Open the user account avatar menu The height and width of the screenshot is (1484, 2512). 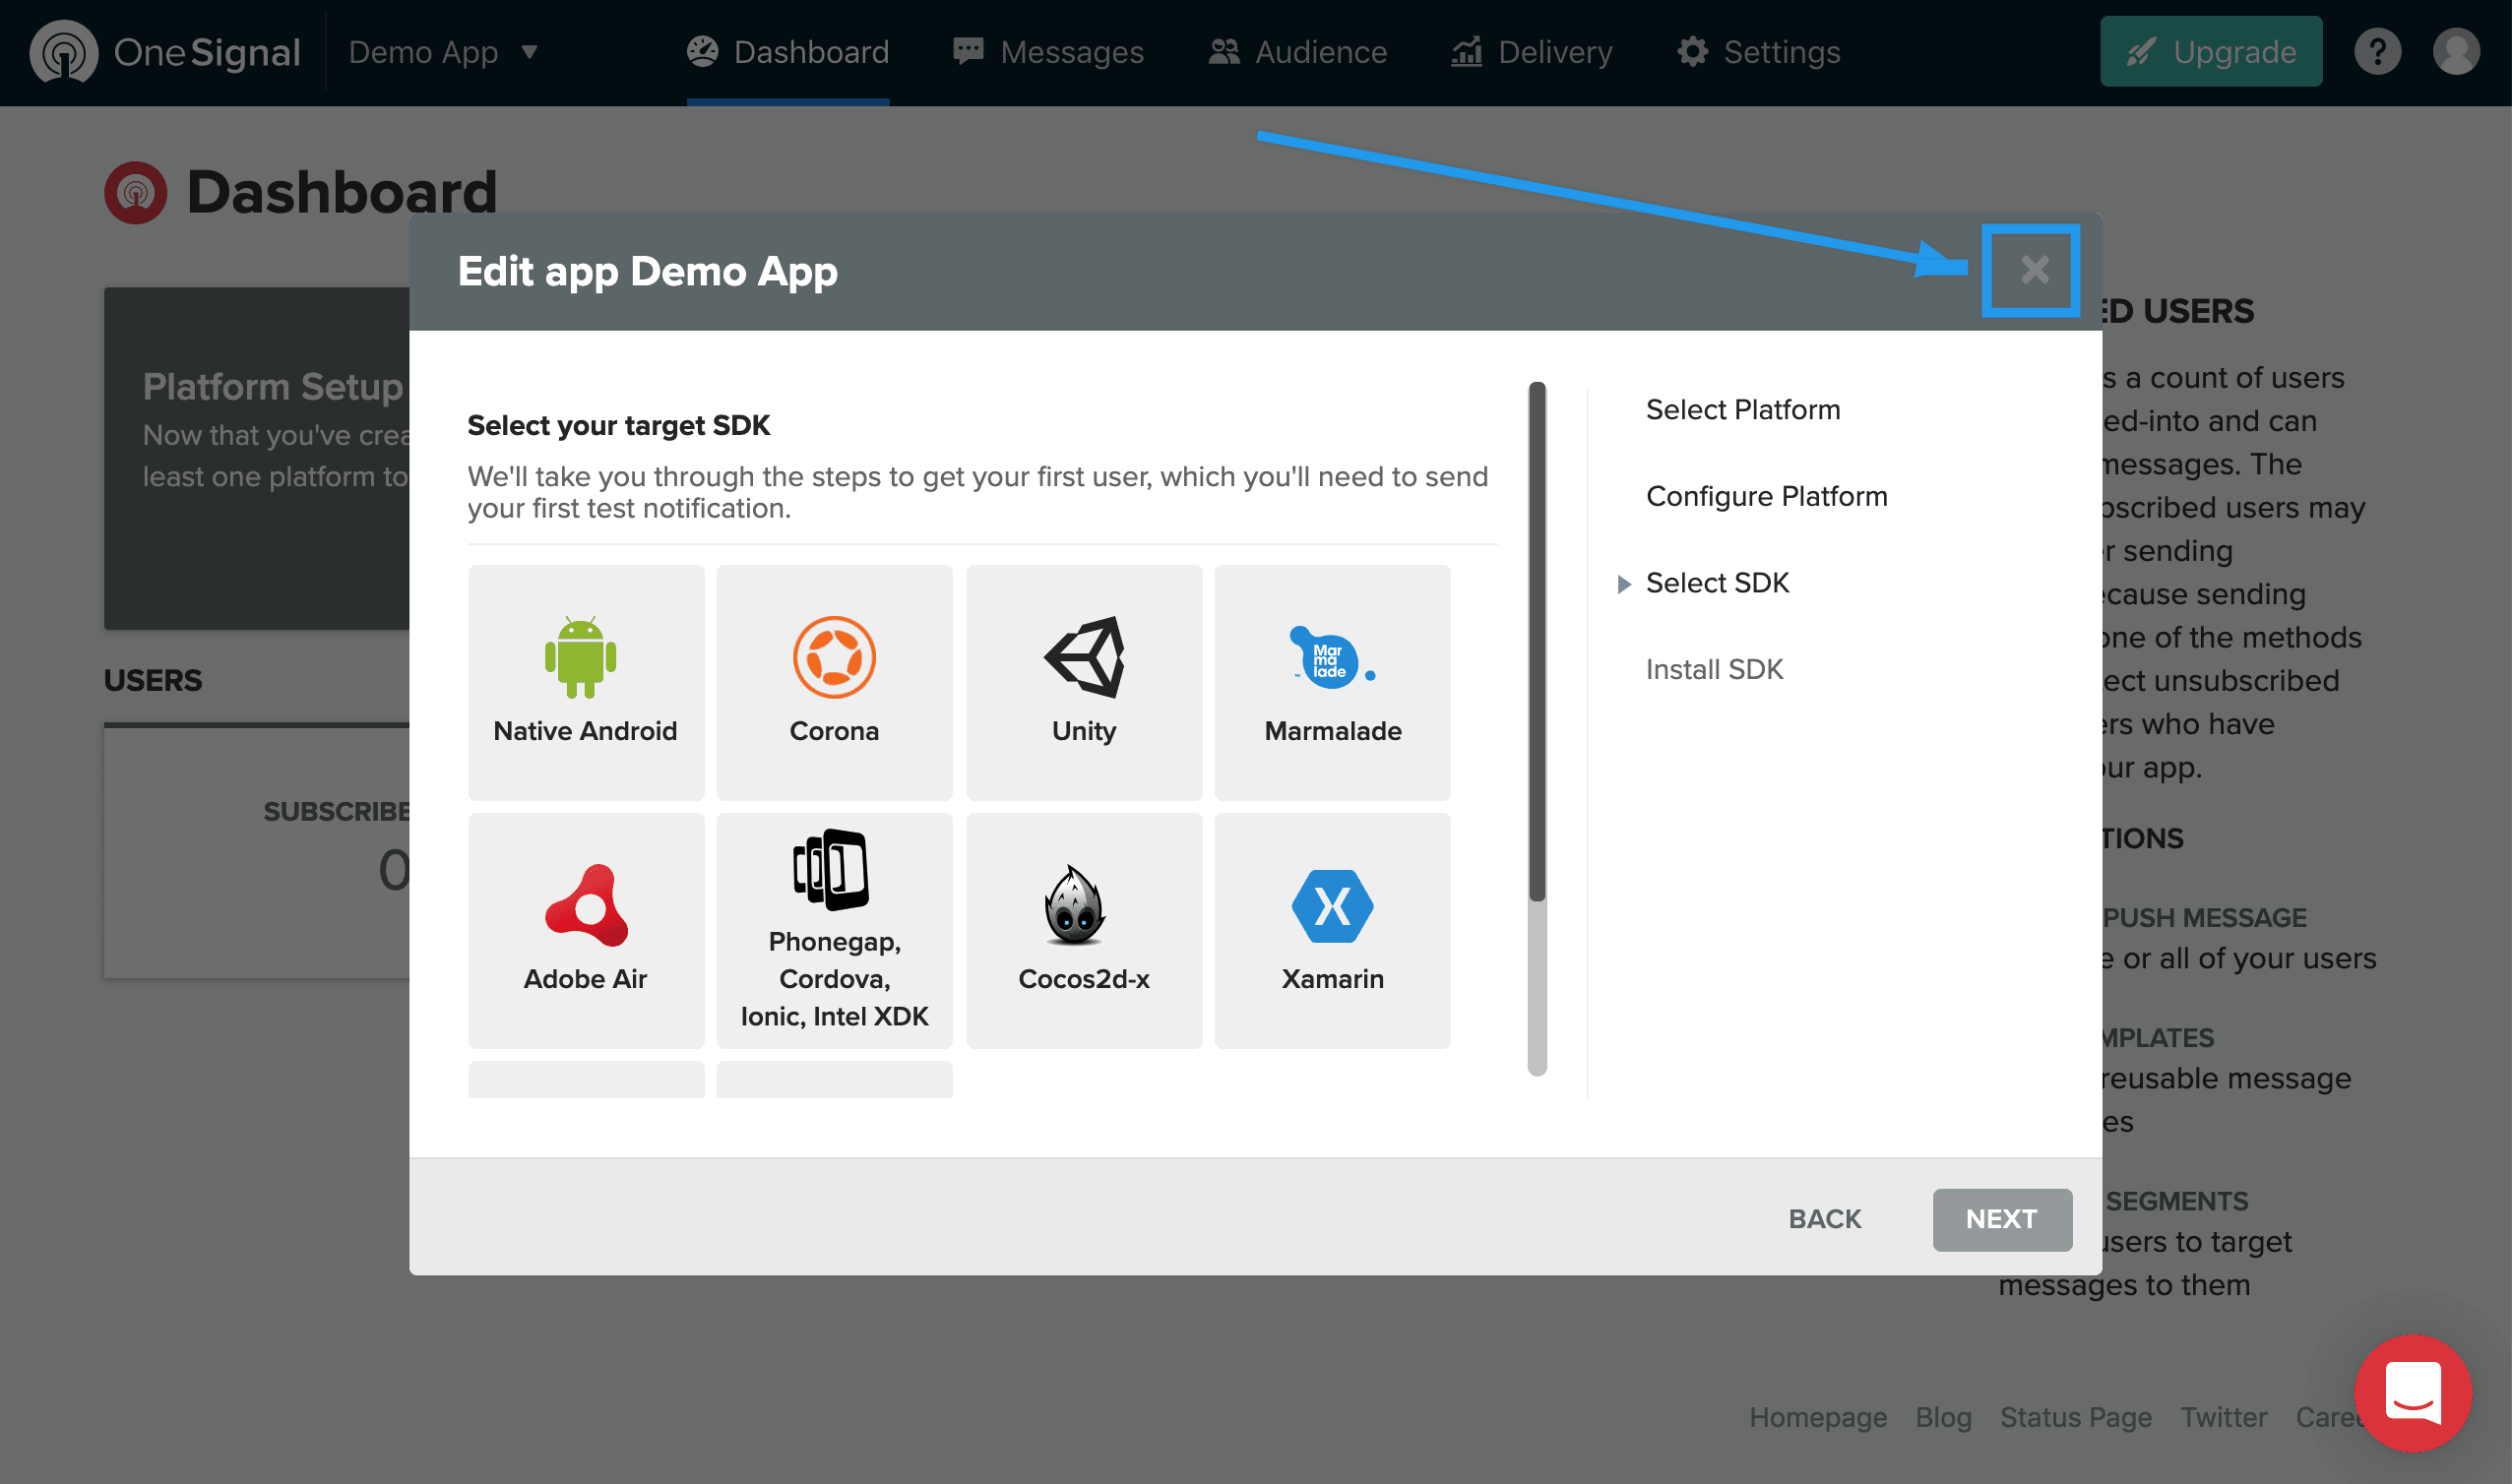tap(2455, 52)
